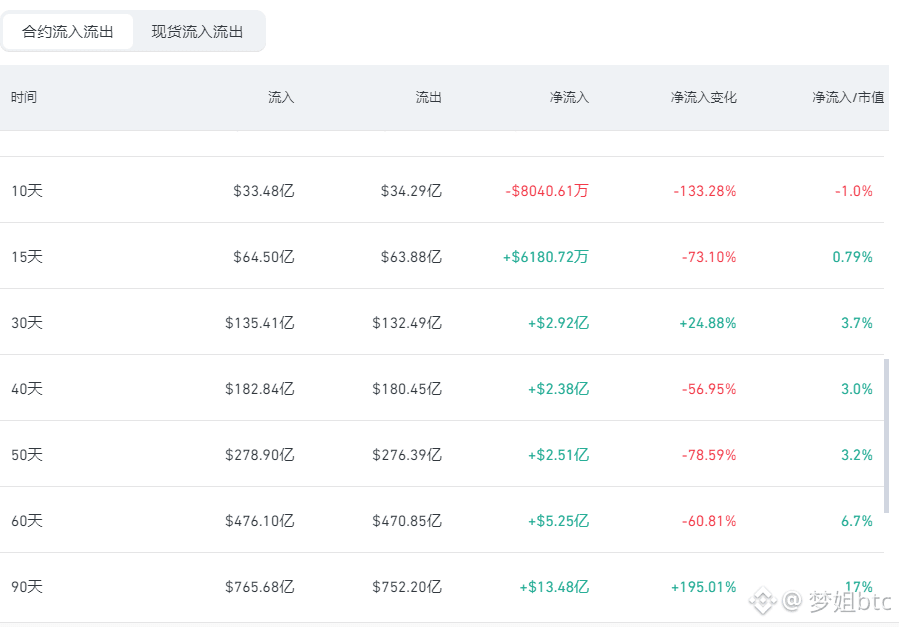This screenshot has width=899, height=627.
Task: Sort by the 净流入 column header
Action: pos(569,97)
